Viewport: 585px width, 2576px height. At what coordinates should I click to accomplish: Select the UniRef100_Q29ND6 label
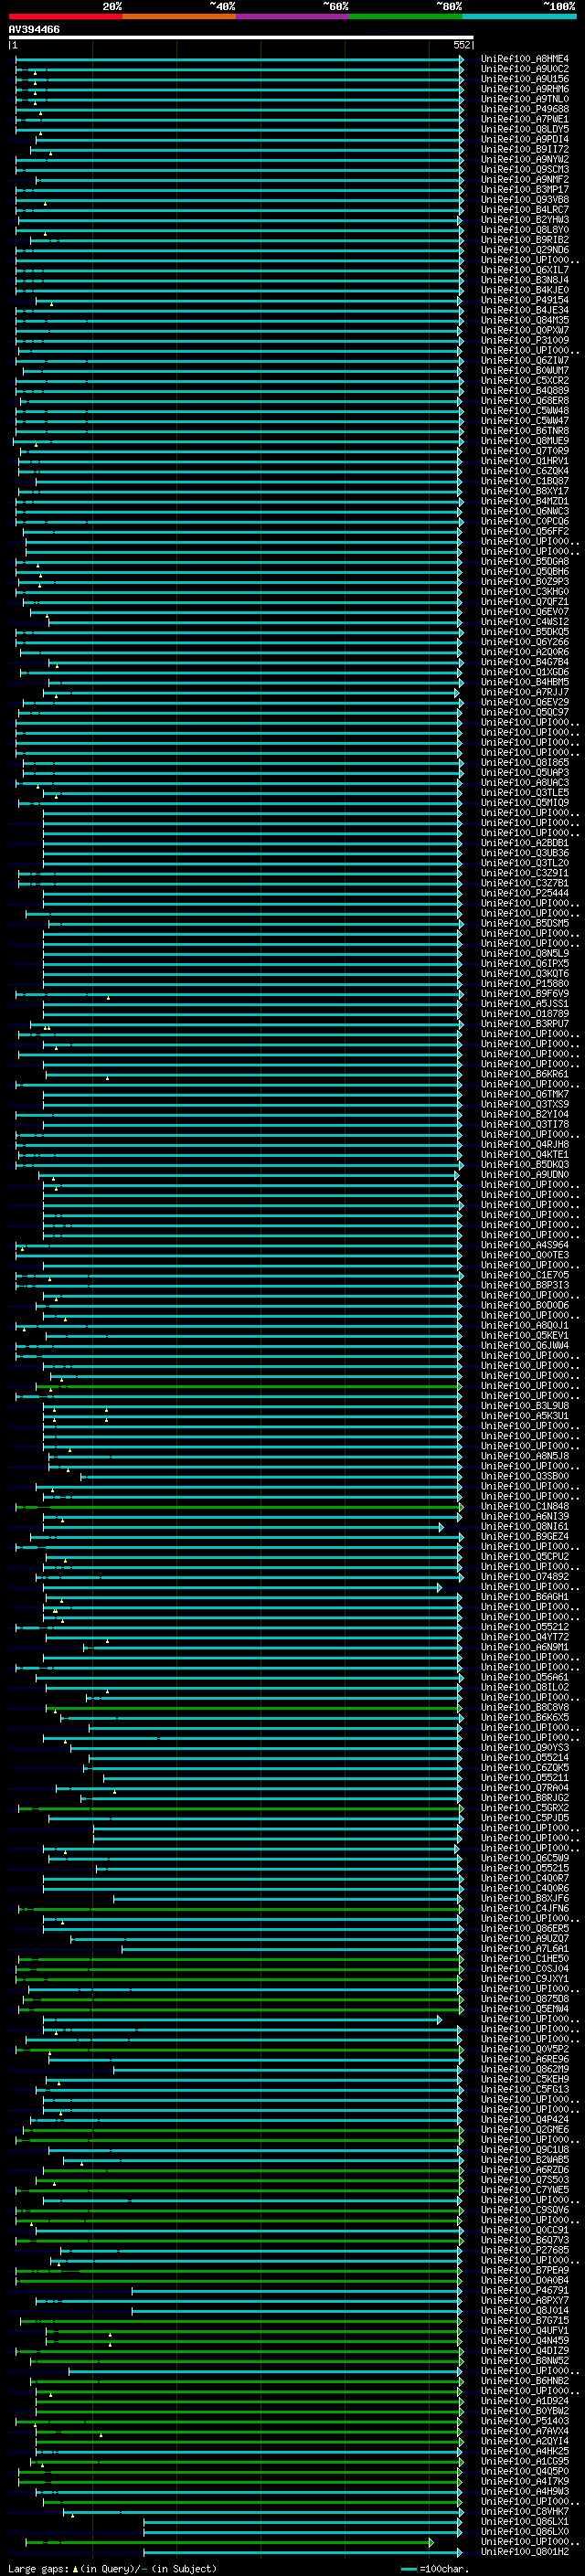pyautogui.click(x=525, y=250)
